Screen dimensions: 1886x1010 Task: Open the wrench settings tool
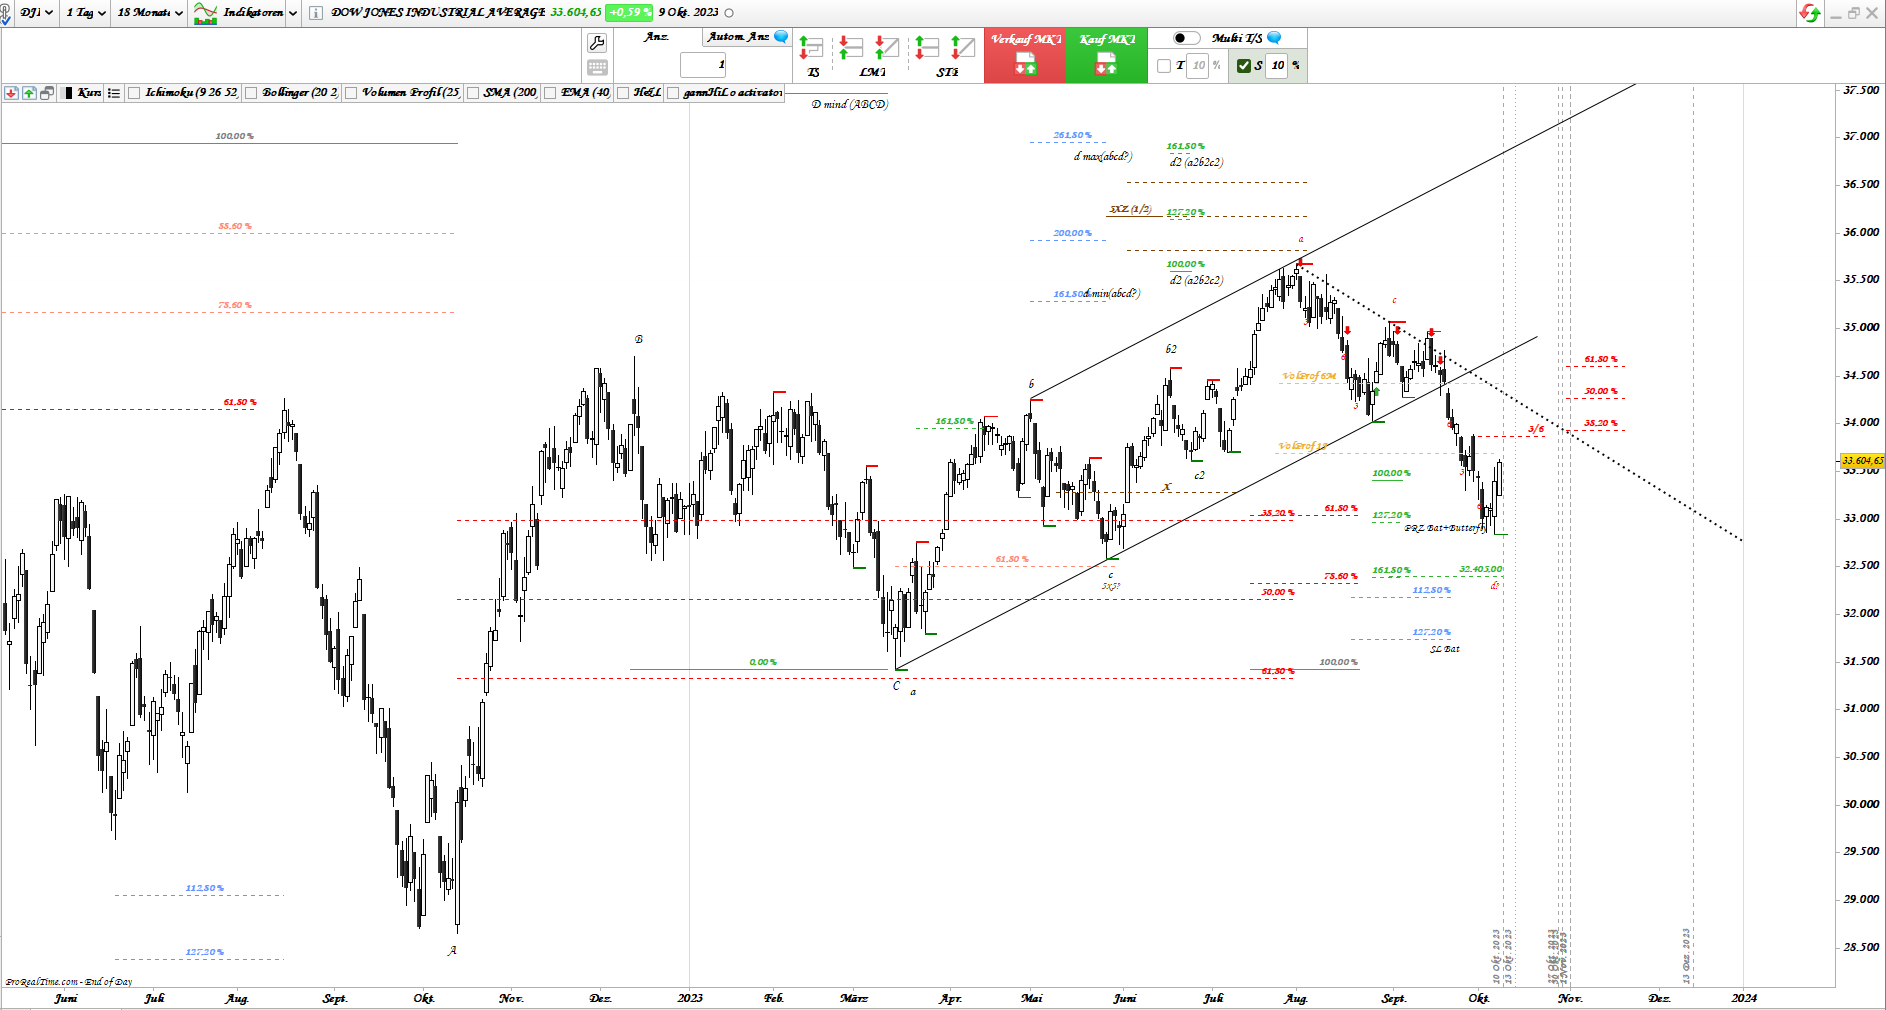(597, 43)
